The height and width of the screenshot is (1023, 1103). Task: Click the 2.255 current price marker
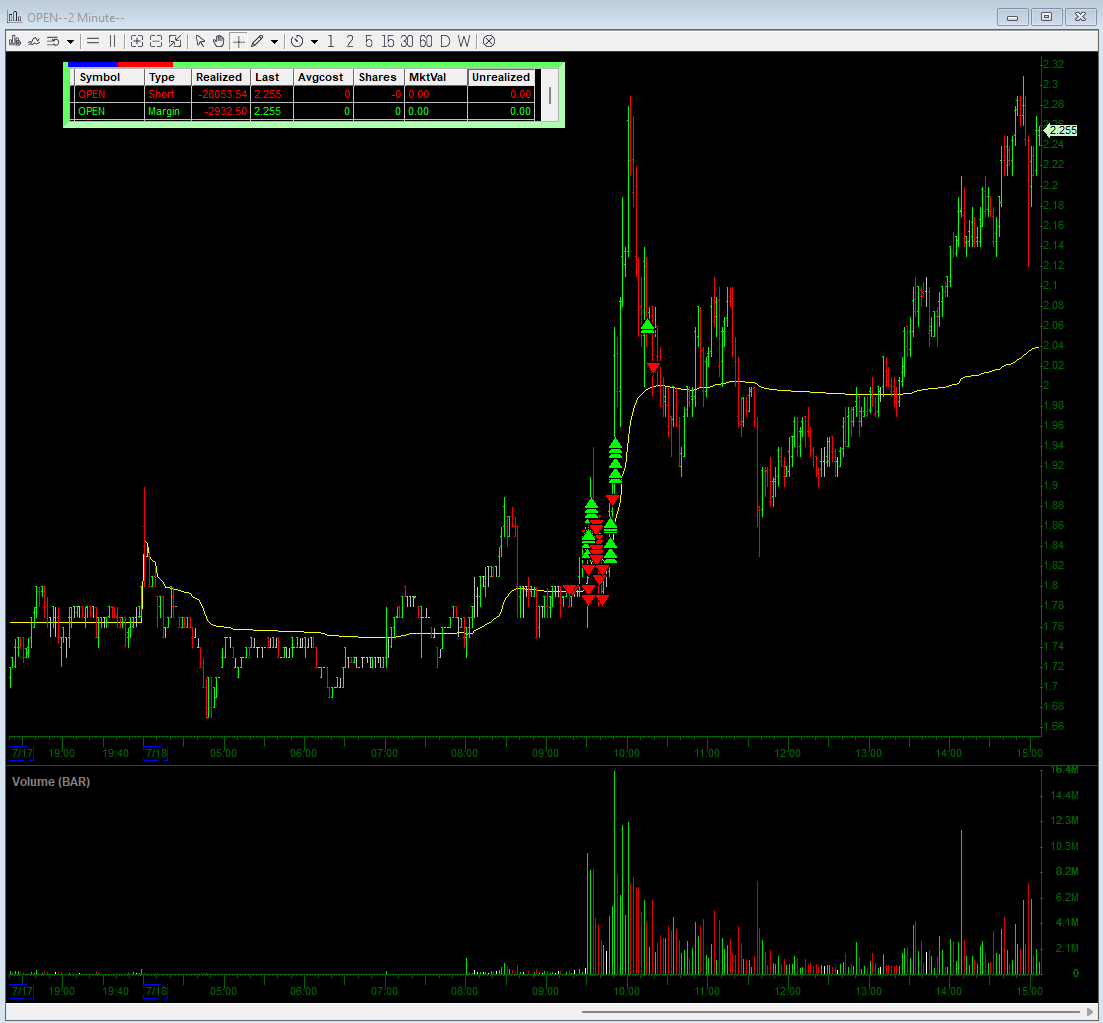(x=1060, y=130)
